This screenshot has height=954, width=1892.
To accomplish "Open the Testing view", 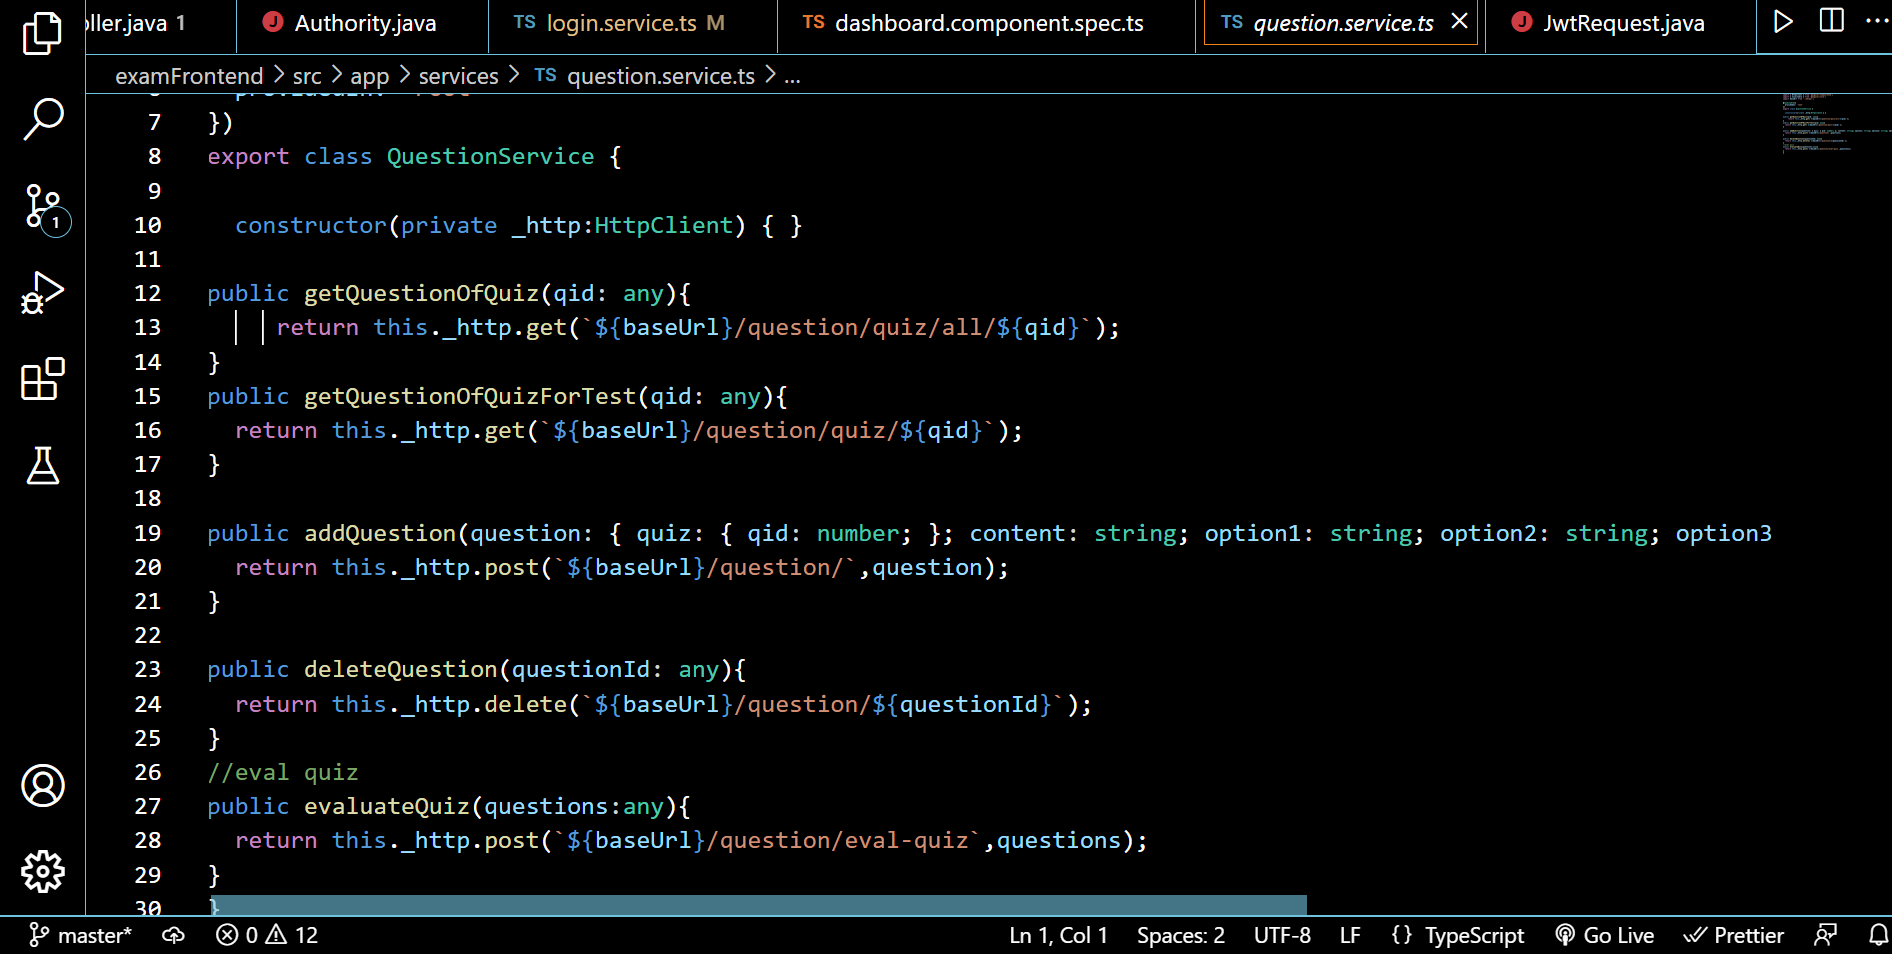I will point(42,467).
